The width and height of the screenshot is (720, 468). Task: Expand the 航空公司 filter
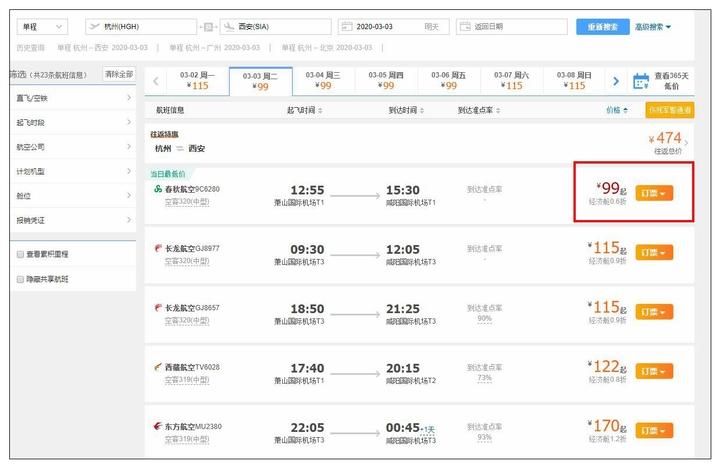pyautogui.click(x=73, y=147)
